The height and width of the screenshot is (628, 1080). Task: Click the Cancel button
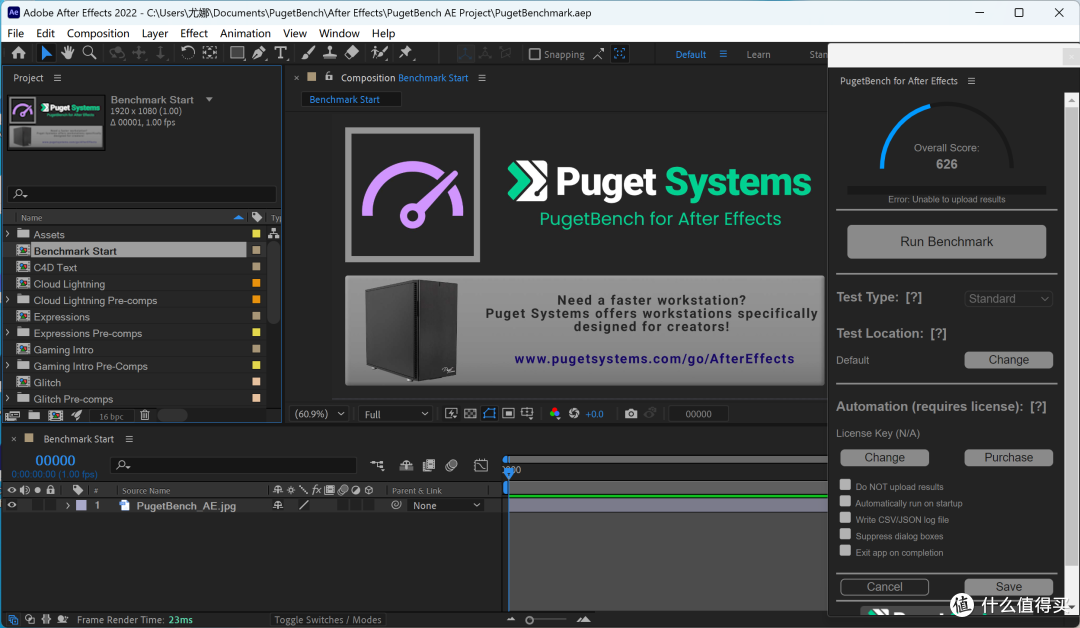884,587
